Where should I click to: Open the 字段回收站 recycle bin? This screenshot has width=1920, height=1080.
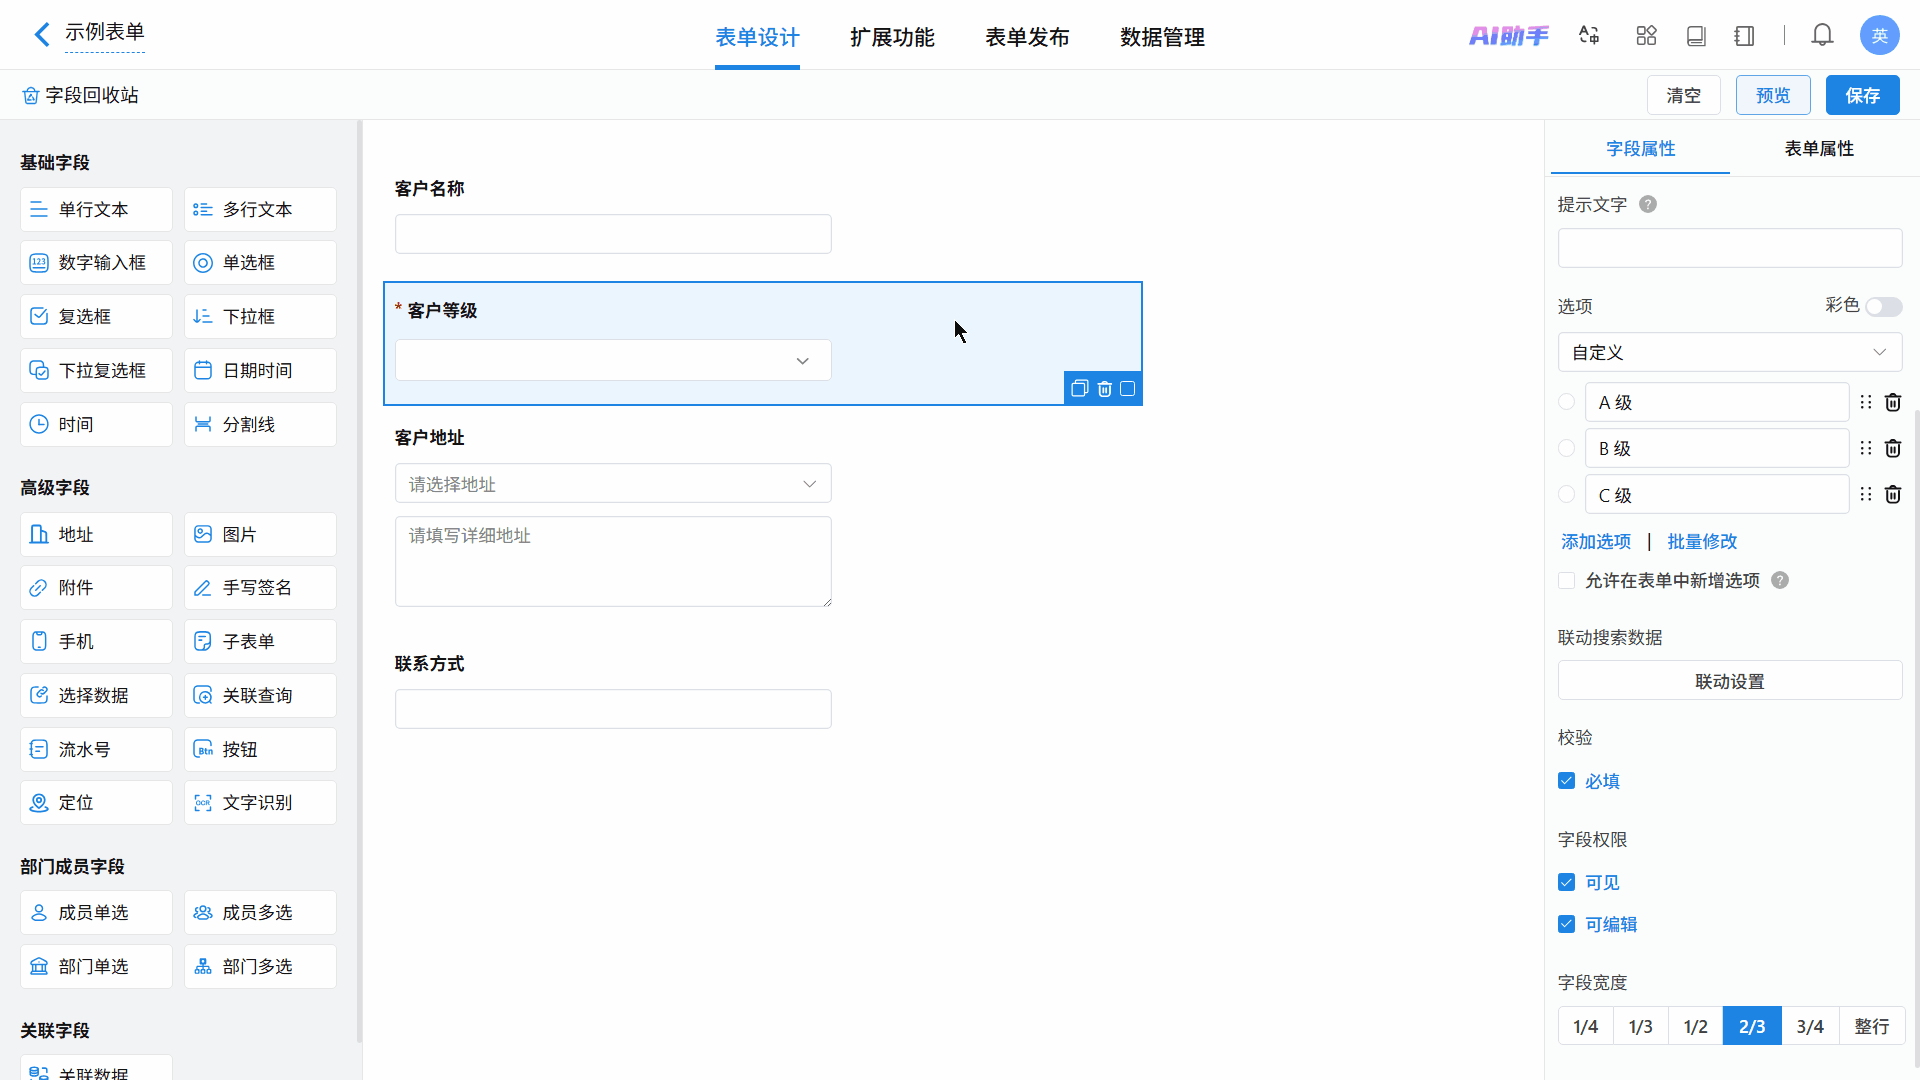coord(80,95)
